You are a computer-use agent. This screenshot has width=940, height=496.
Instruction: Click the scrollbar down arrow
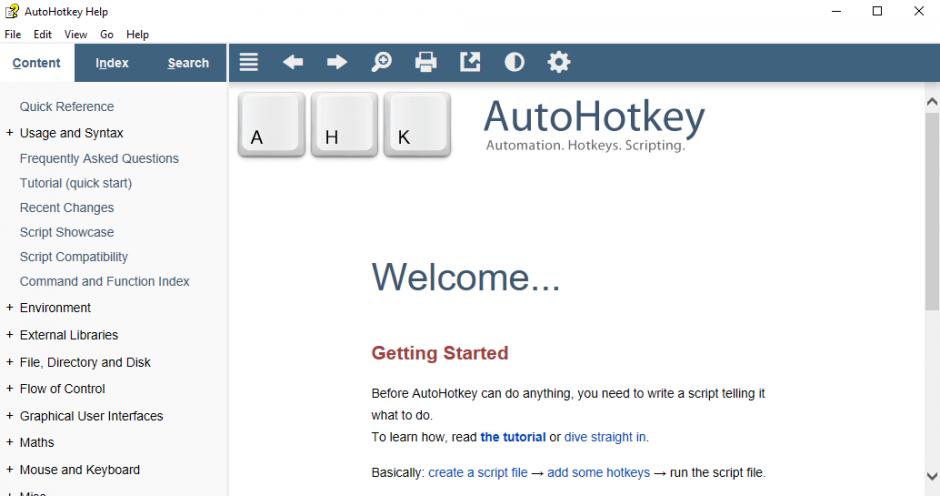[932, 477]
